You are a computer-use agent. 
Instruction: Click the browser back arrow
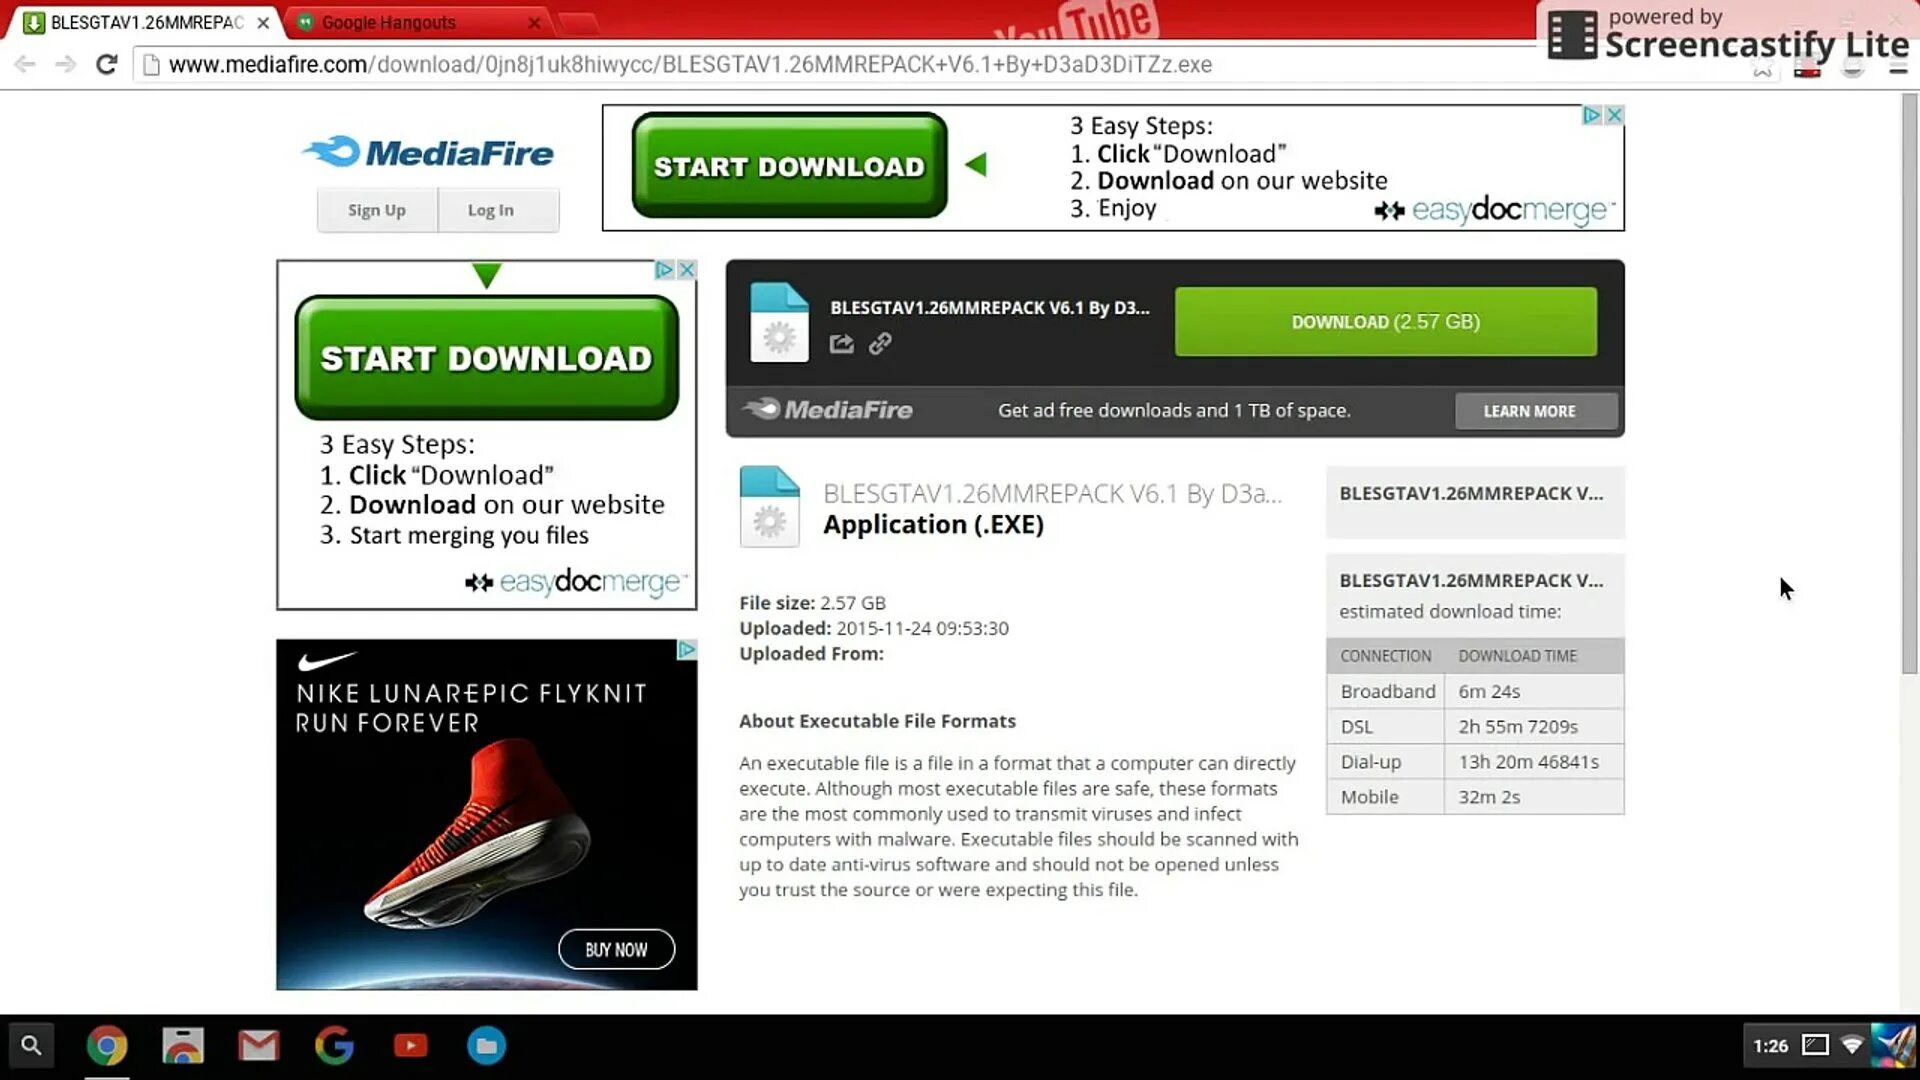[x=25, y=65]
